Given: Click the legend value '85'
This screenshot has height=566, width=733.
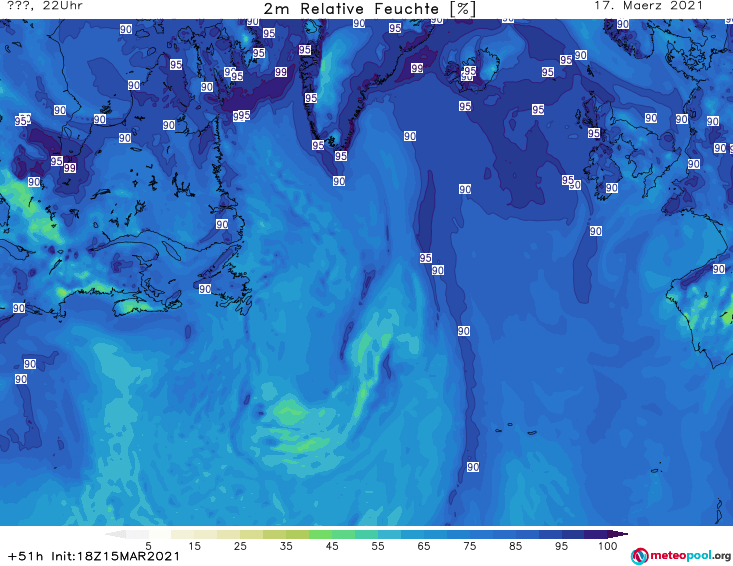Looking at the screenshot, I should pos(516,546).
